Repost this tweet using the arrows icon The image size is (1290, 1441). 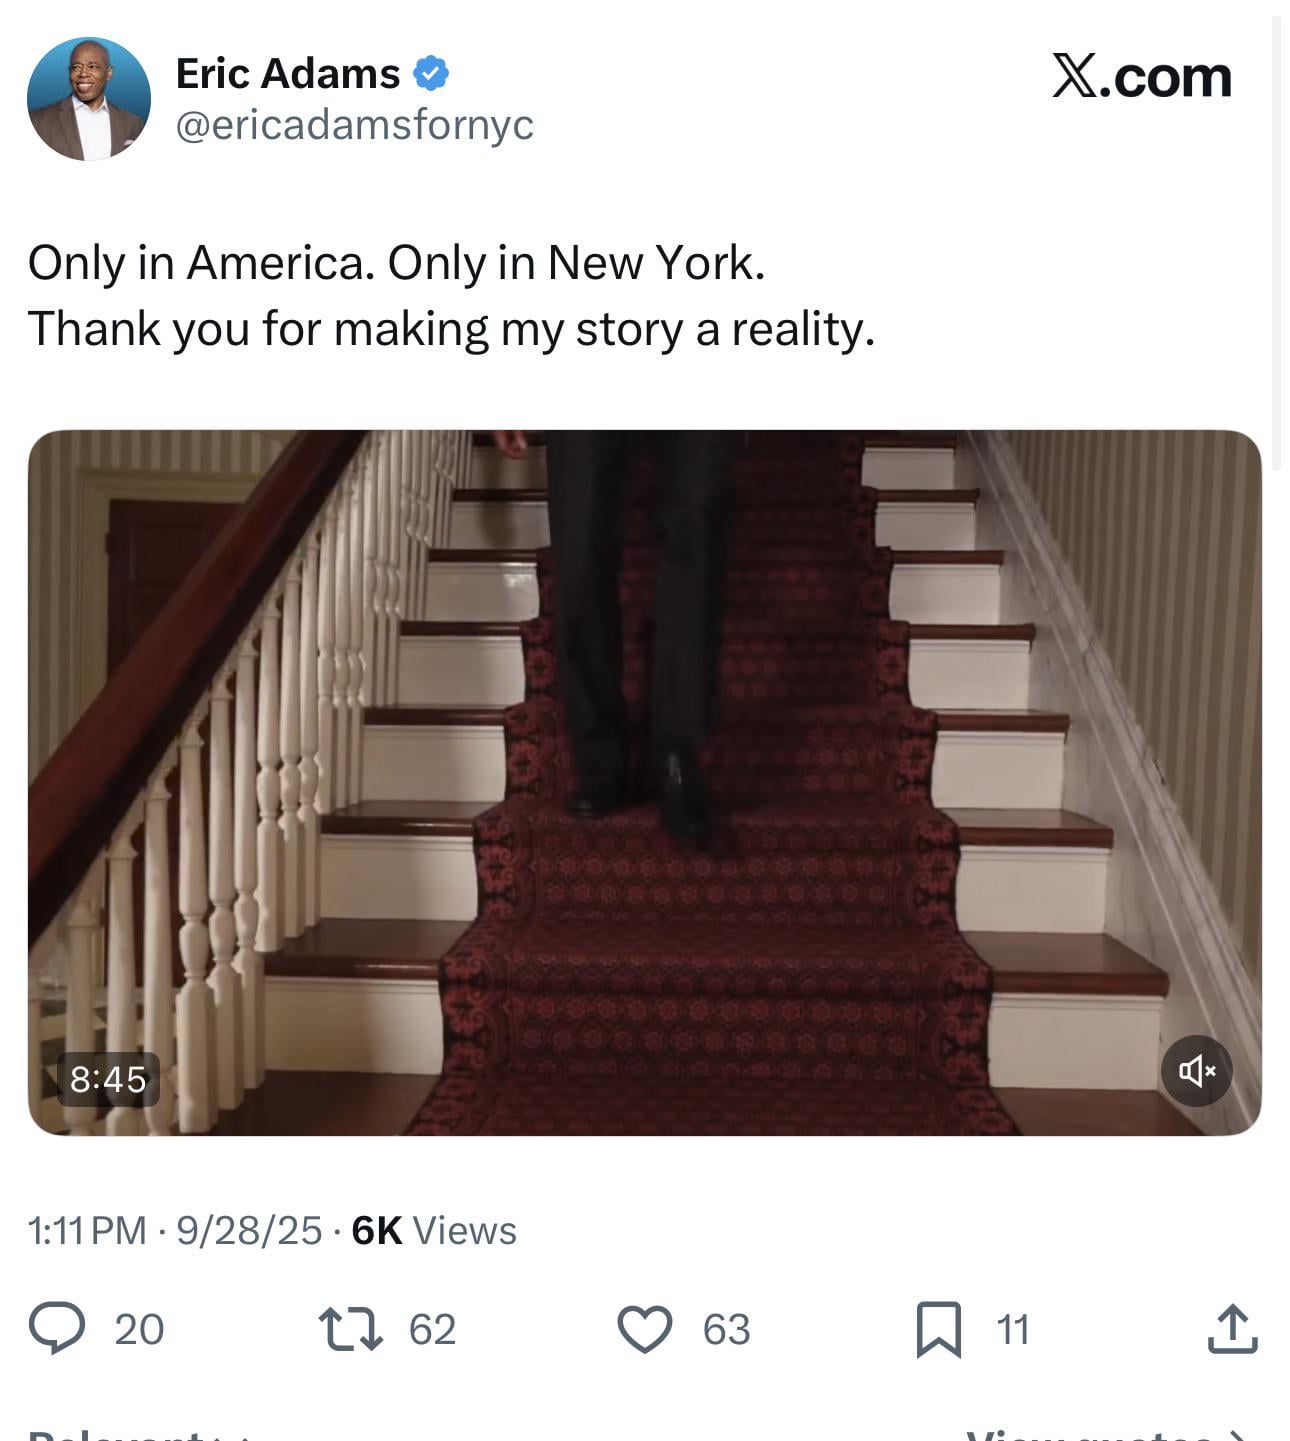(x=350, y=1329)
